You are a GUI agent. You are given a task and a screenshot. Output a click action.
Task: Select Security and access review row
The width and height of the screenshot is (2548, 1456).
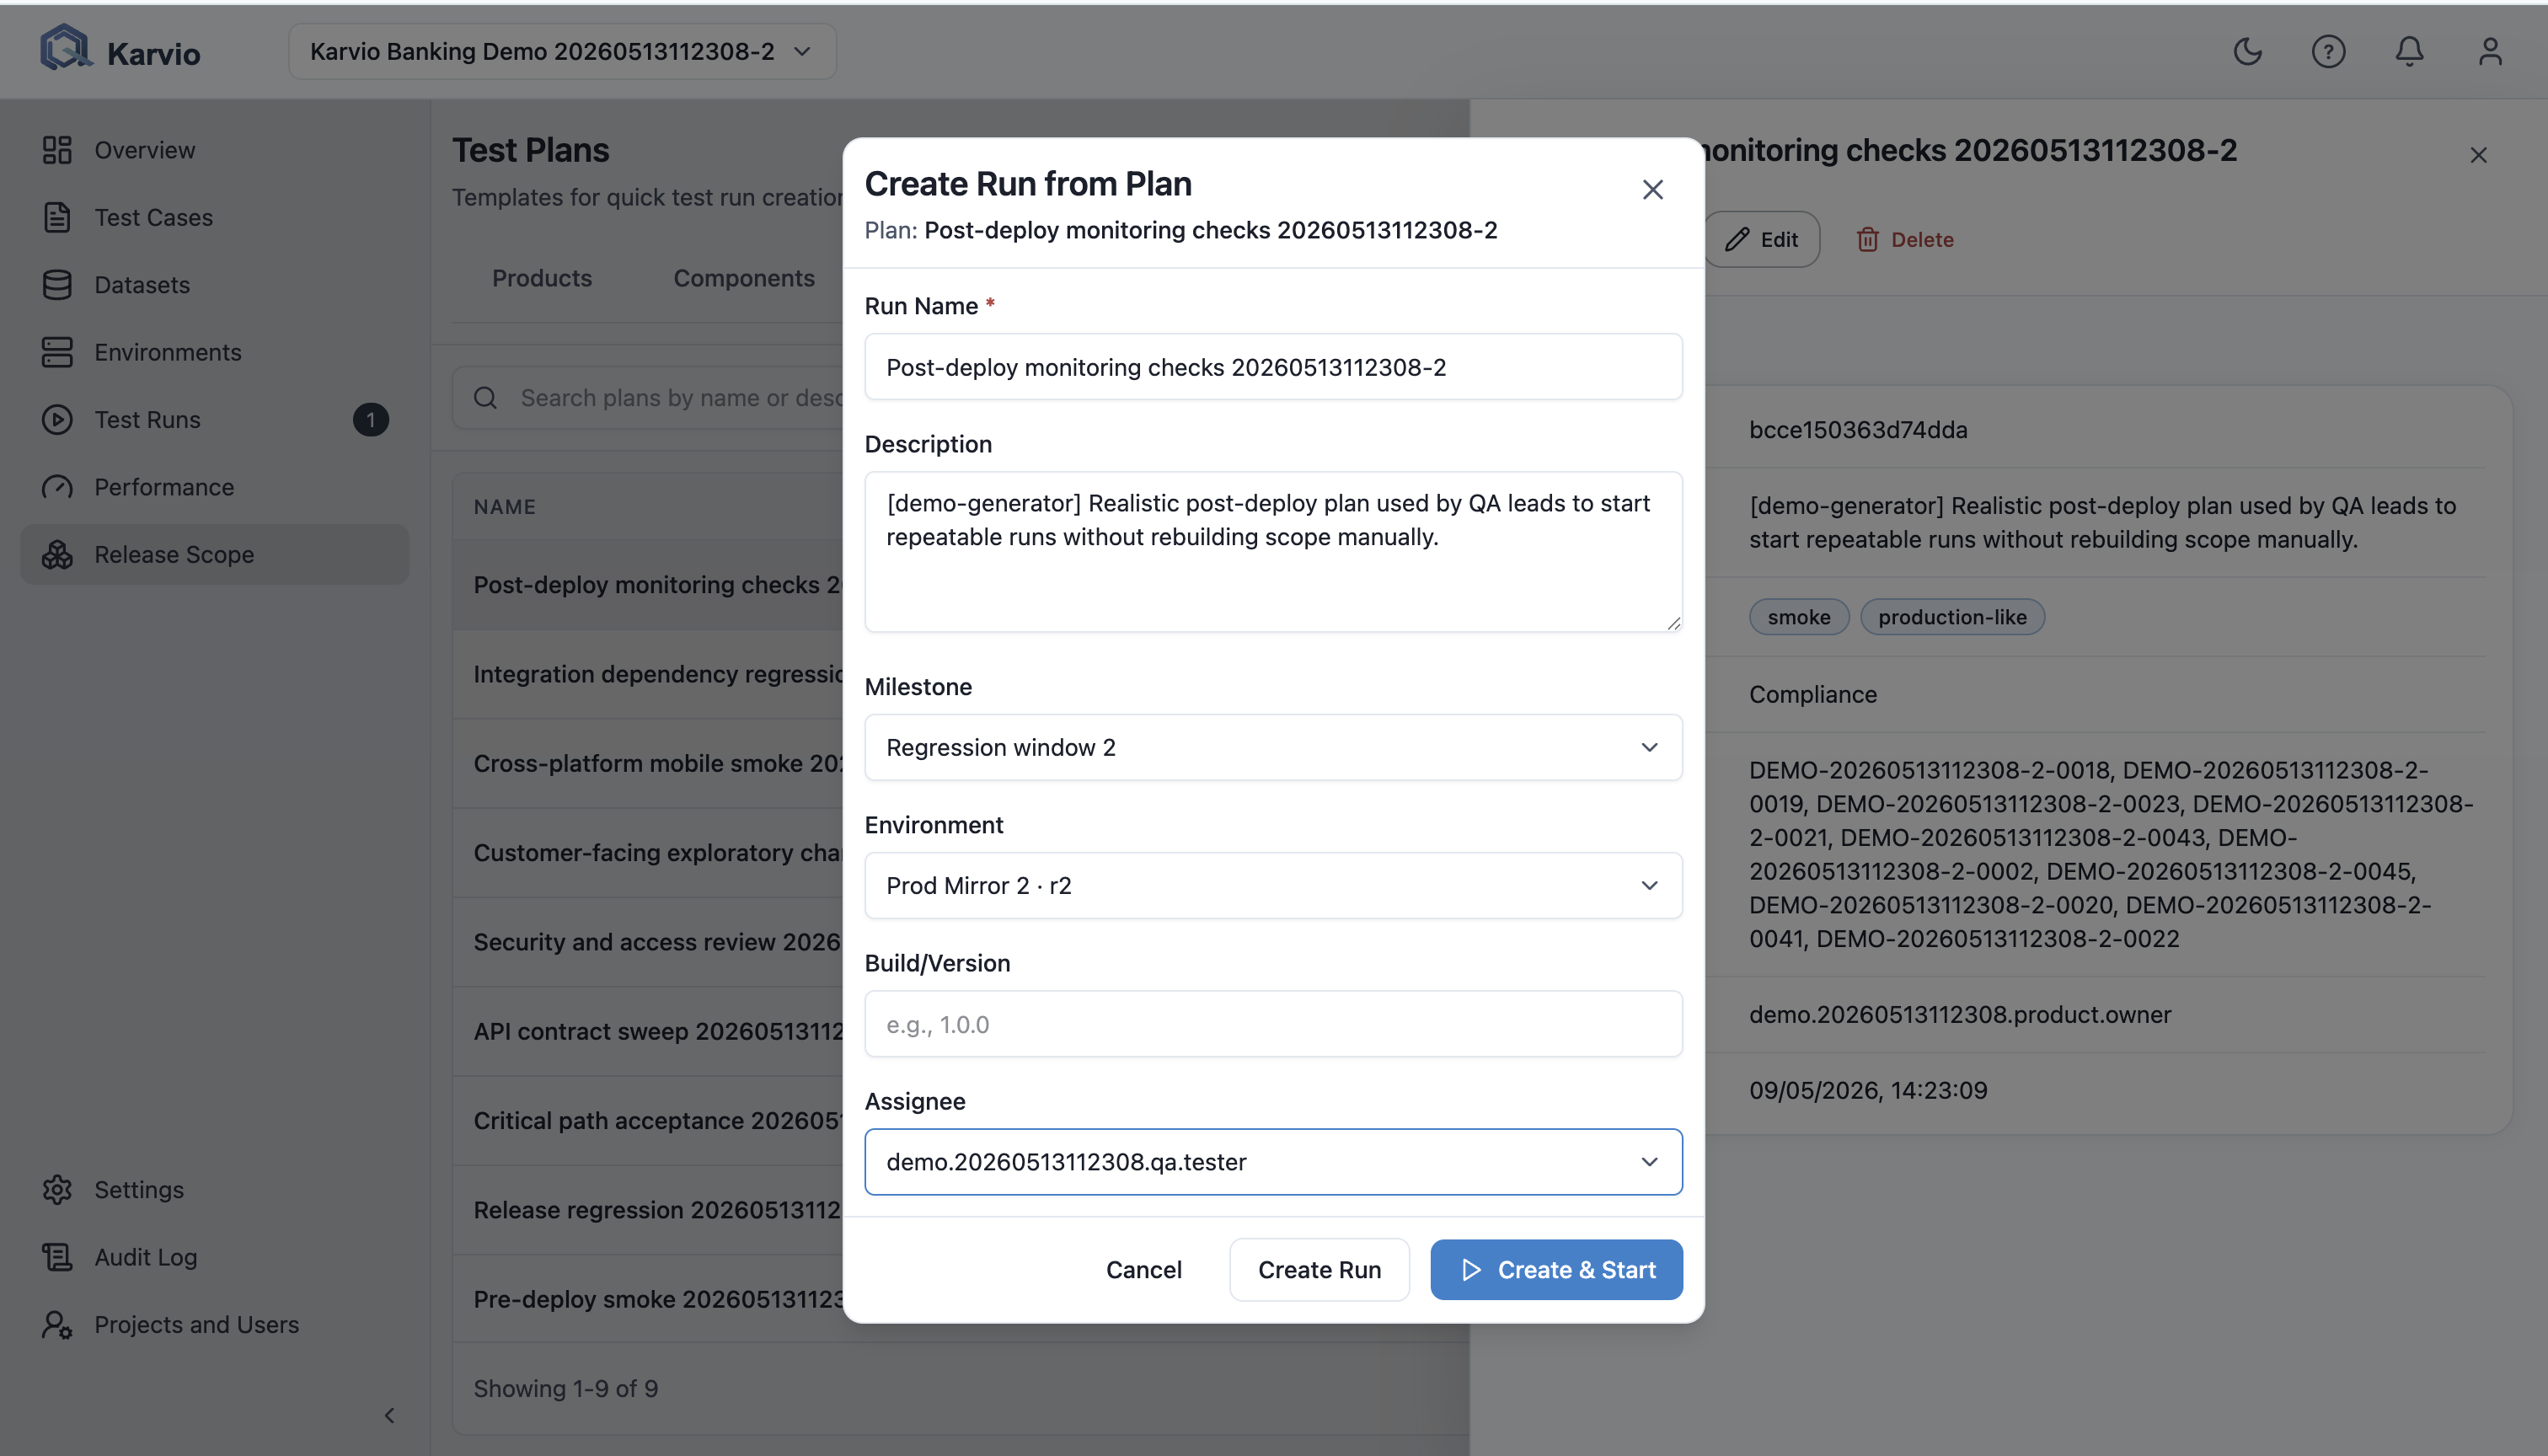(648, 941)
